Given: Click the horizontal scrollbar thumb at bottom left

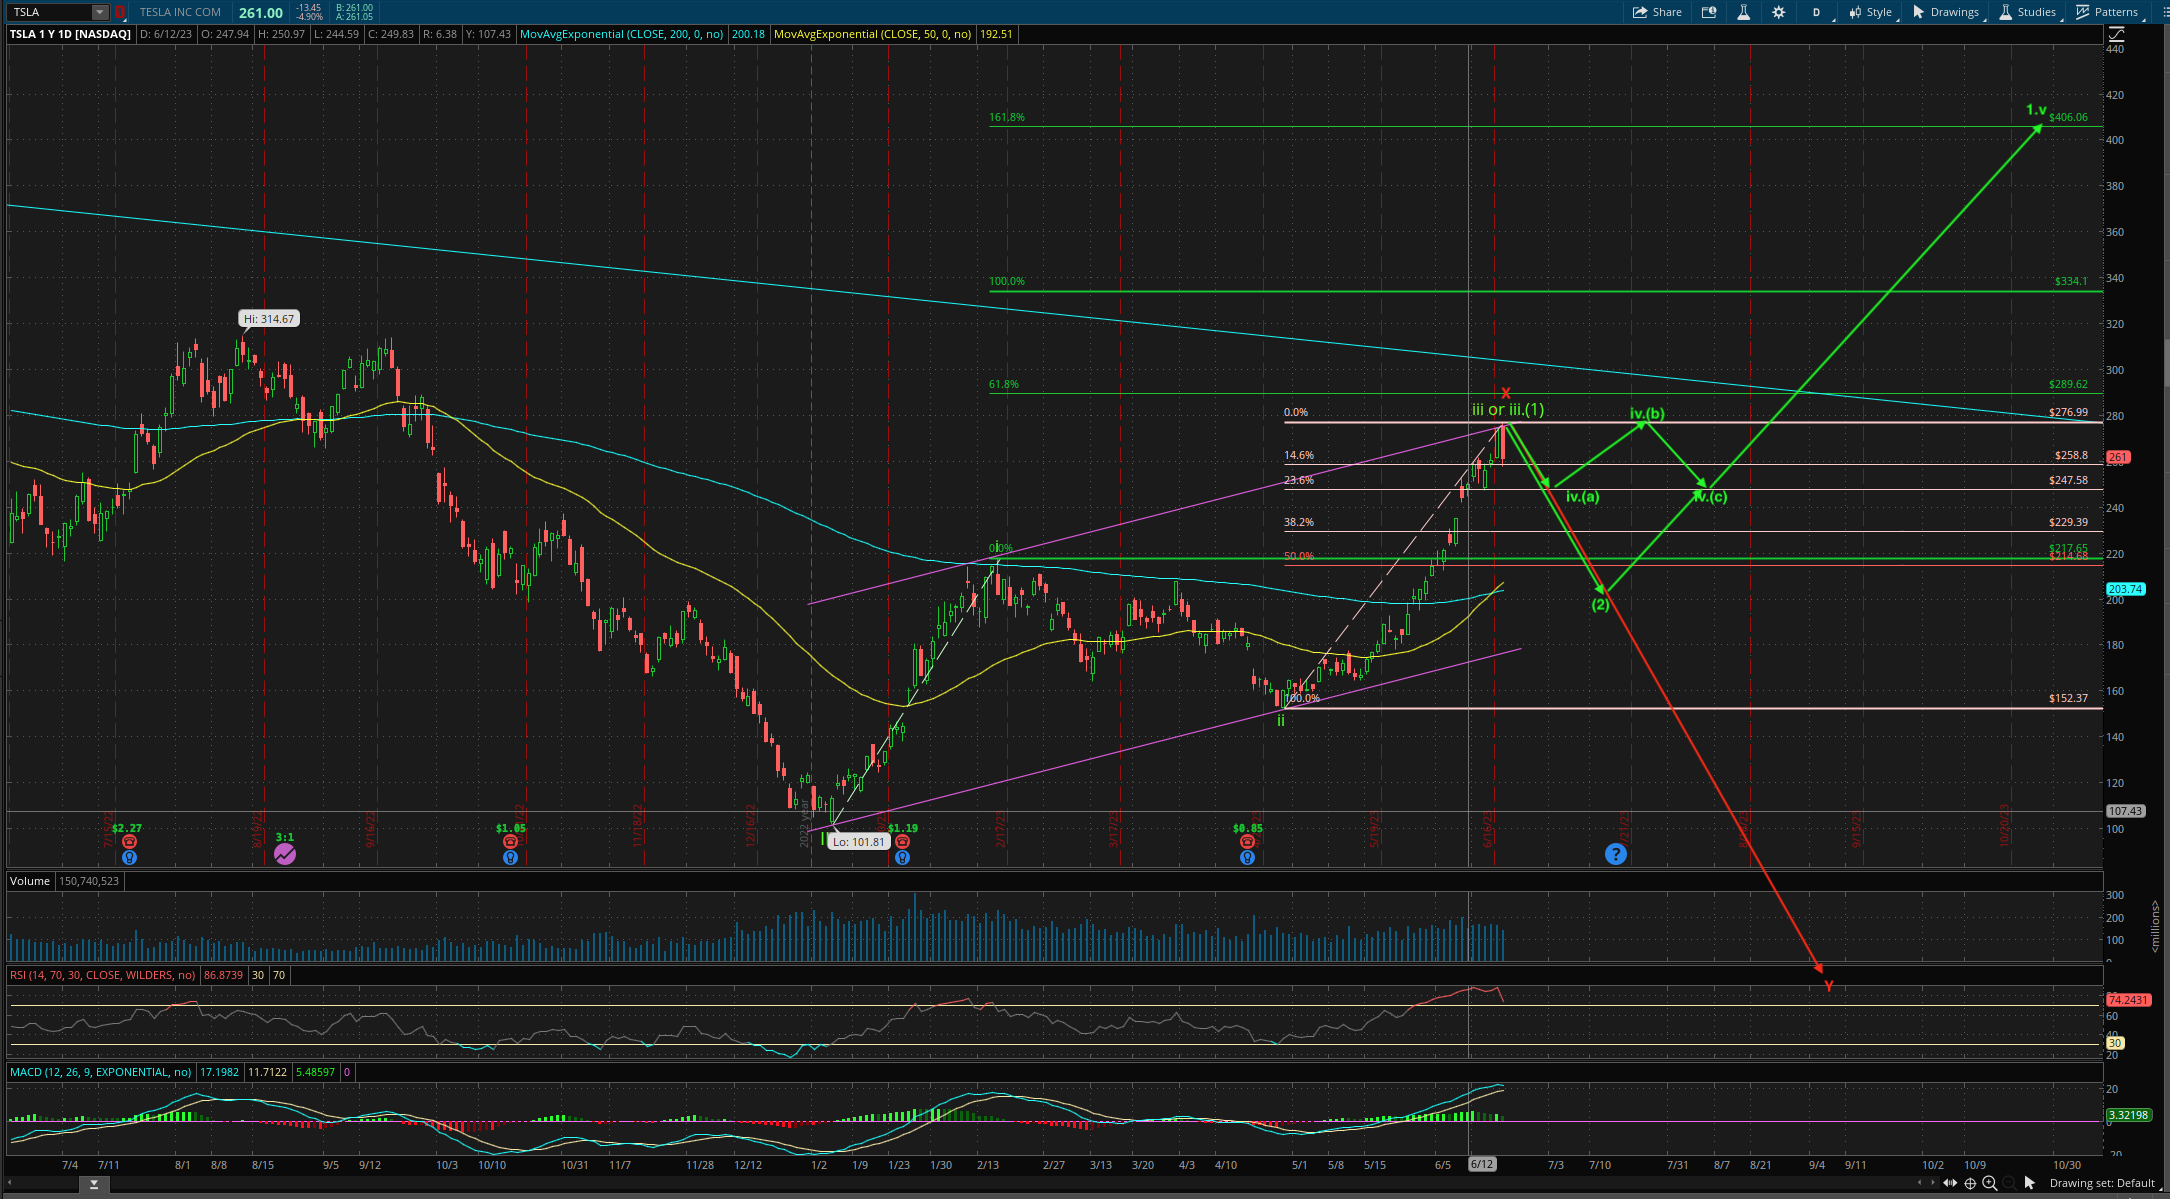Looking at the screenshot, I should tap(94, 1185).
